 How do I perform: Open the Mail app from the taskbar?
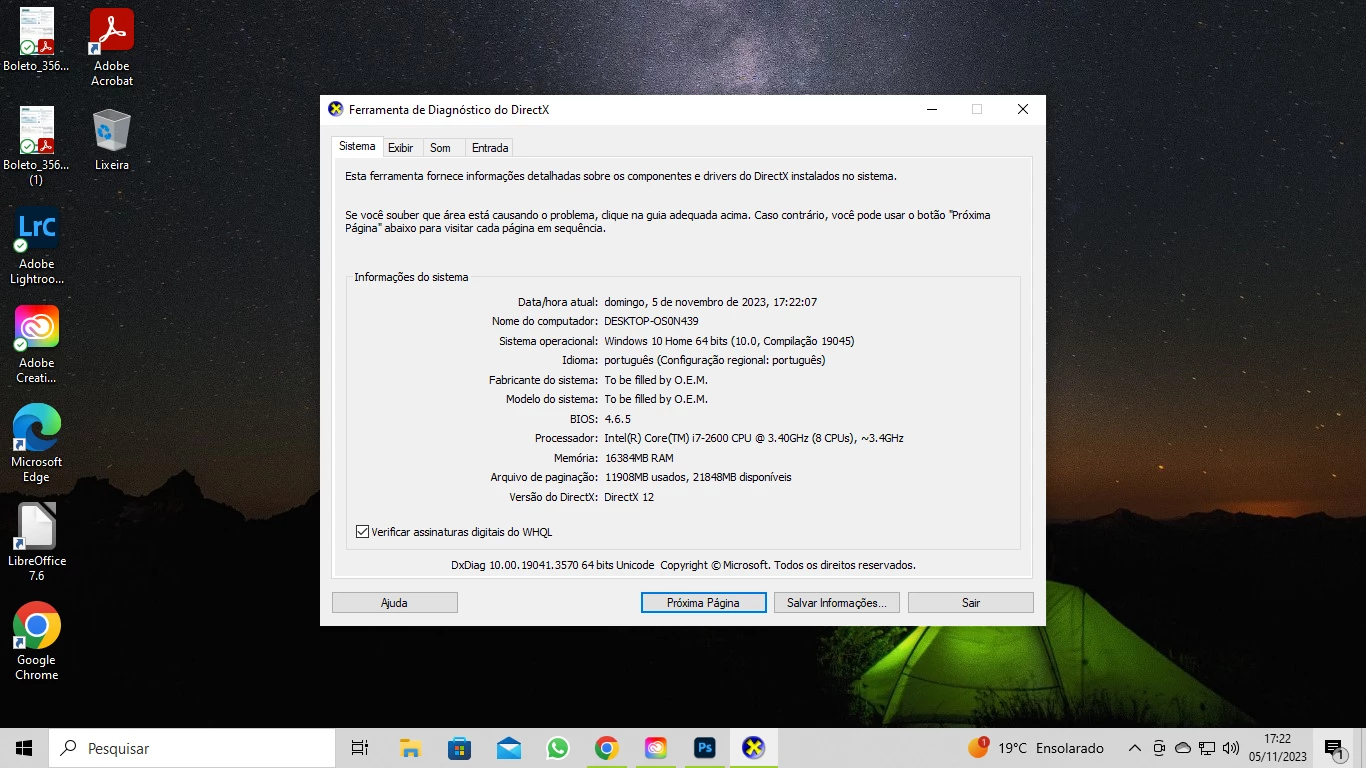508,748
